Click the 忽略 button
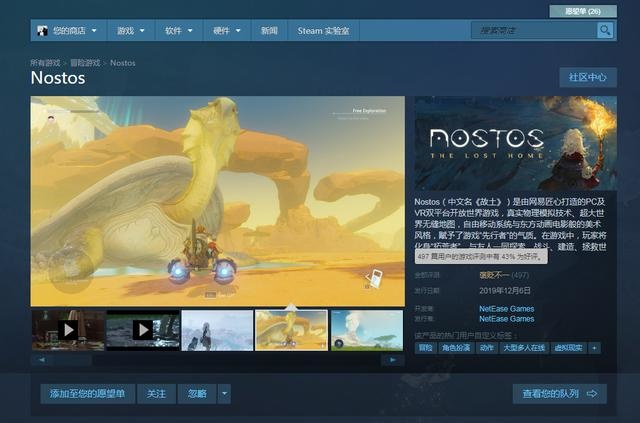640x423 pixels. pos(197,394)
